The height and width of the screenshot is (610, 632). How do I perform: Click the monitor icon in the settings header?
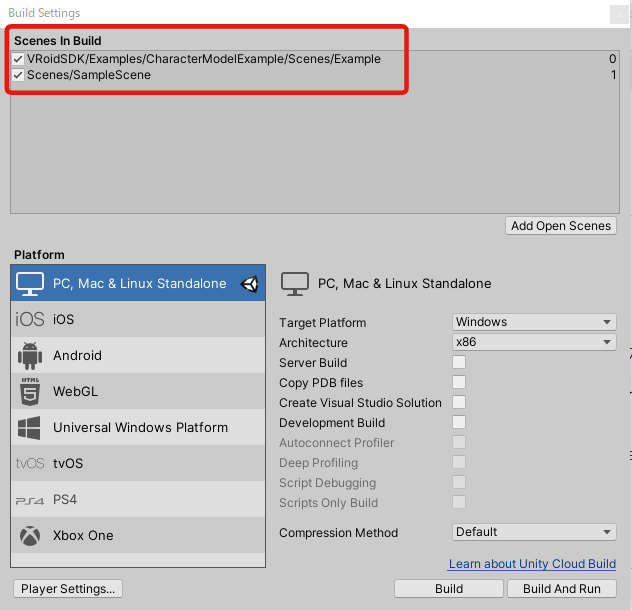coord(295,284)
